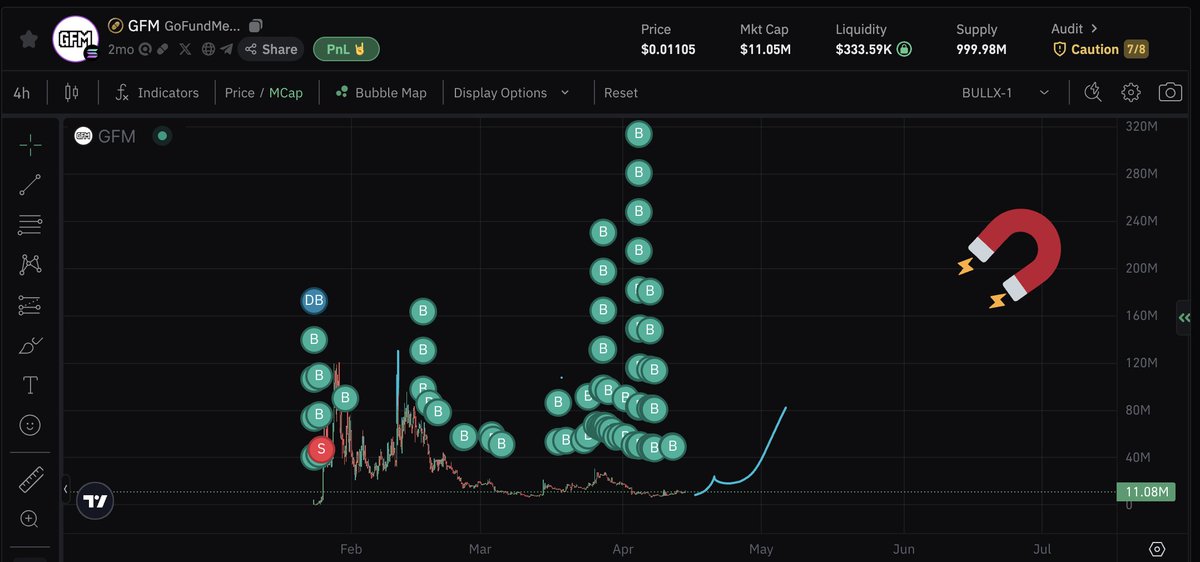
Task: Click the liquidity lock icon
Action: click(904, 49)
